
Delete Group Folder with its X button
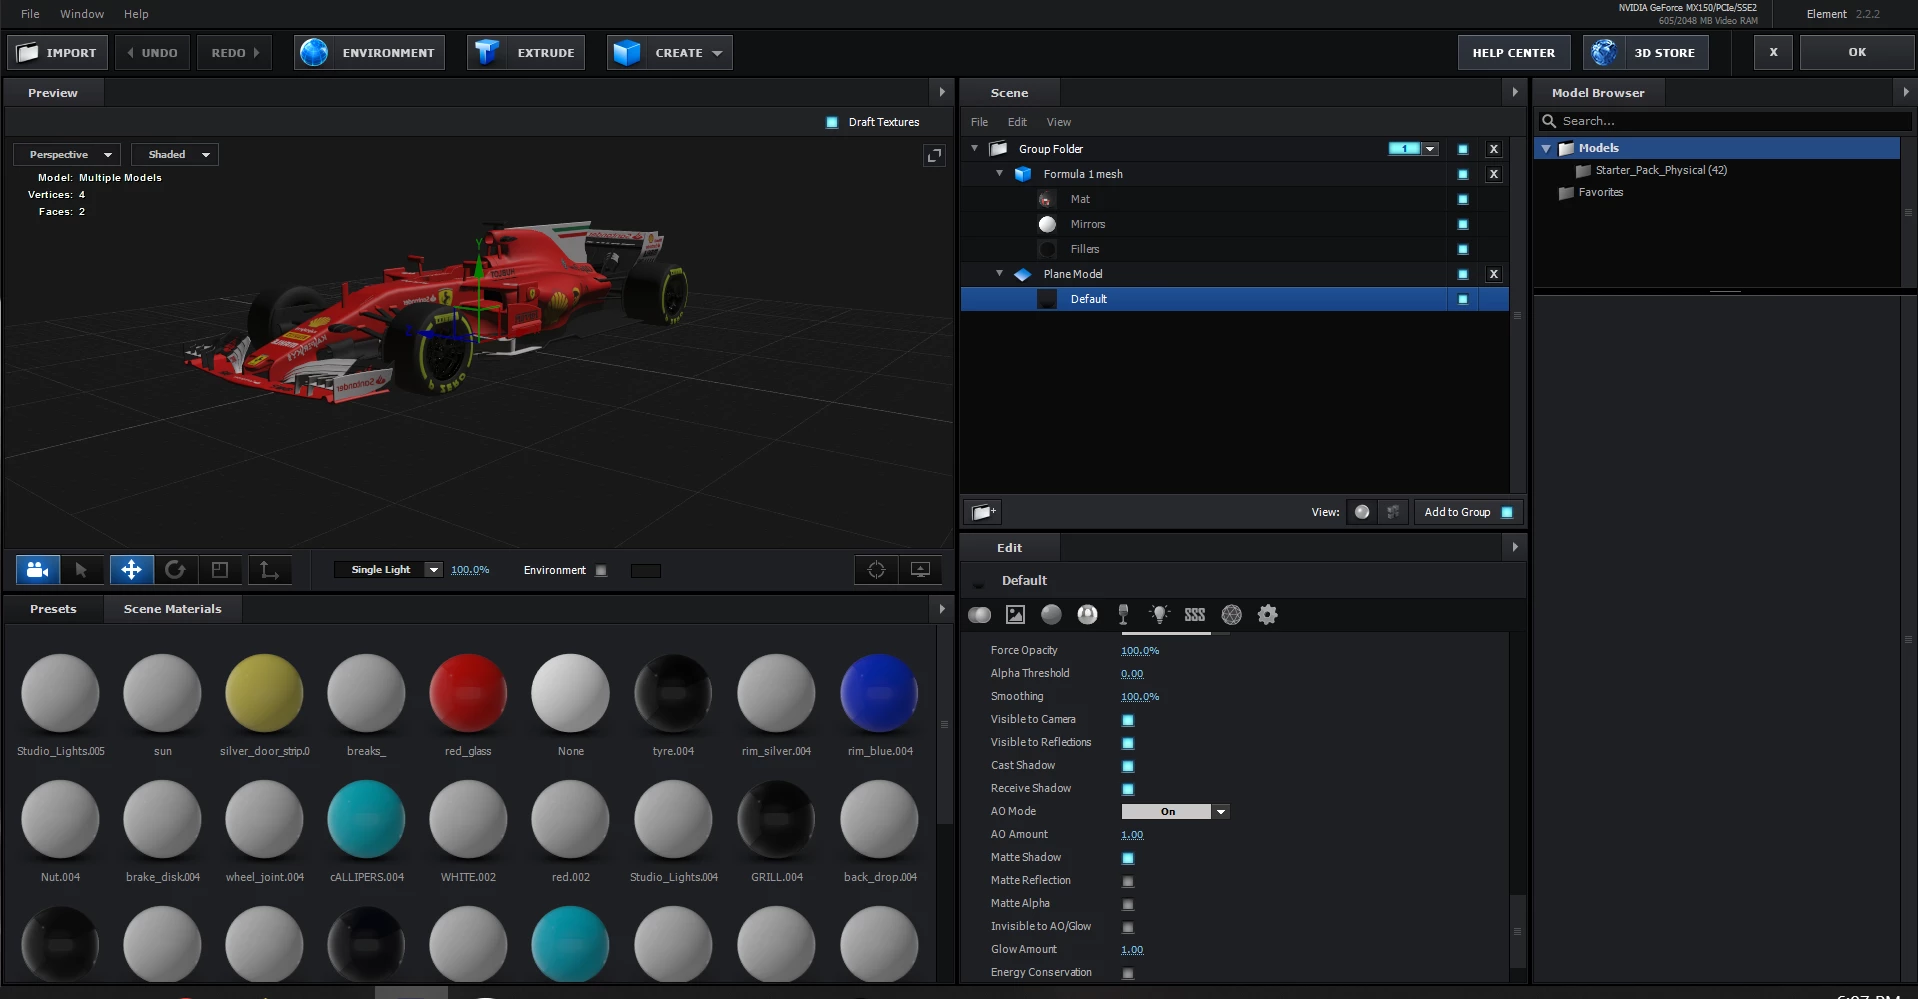[1494, 149]
